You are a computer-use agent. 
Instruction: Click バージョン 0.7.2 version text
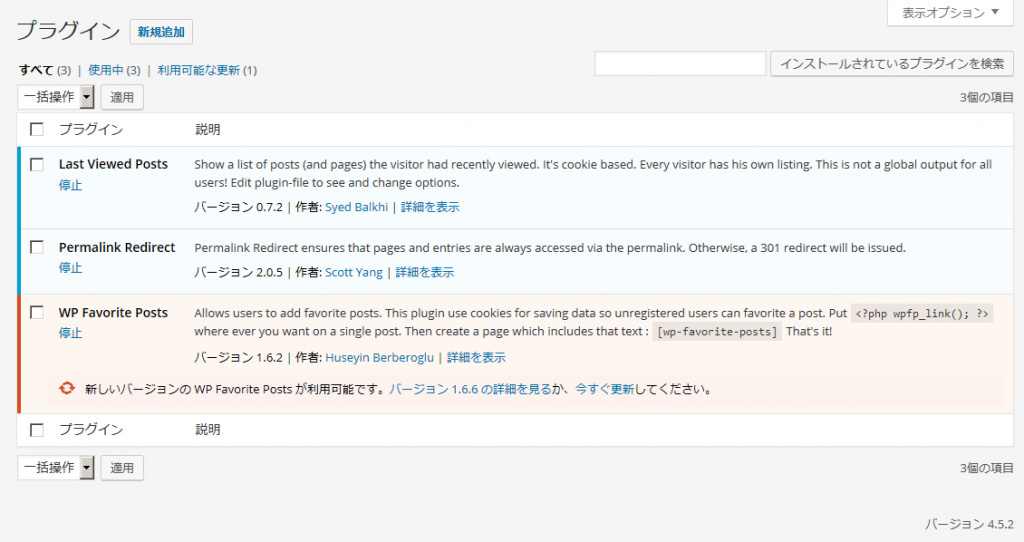click(x=238, y=207)
